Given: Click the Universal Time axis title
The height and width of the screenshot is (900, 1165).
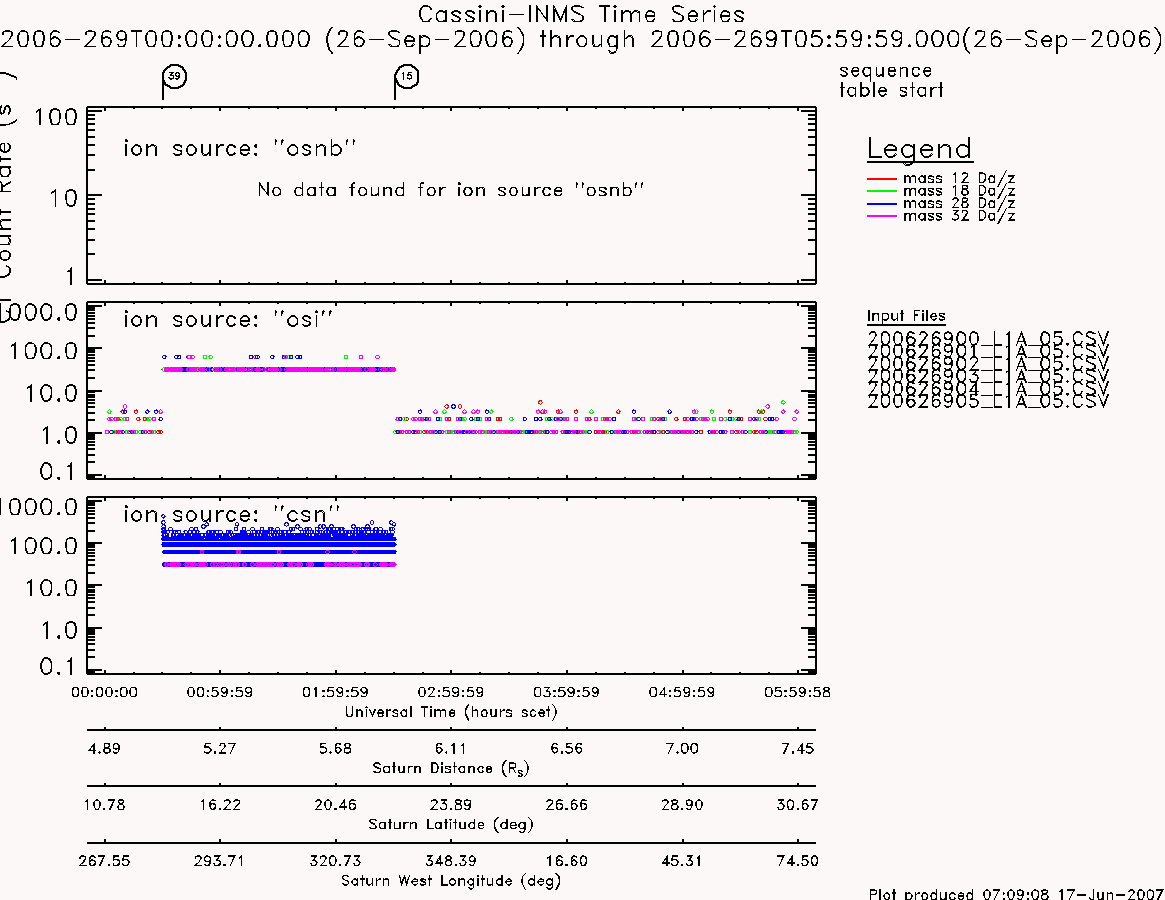Looking at the screenshot, I should coord(451,712).
